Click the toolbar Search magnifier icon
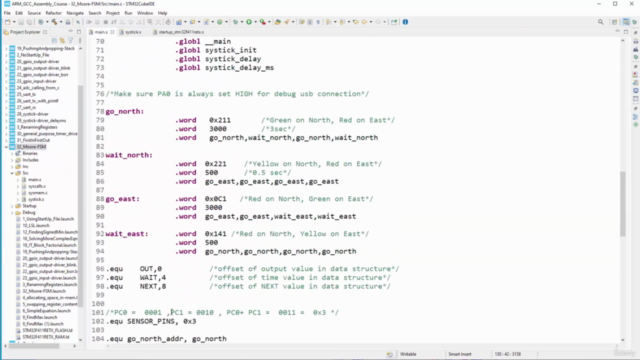Screen dimensions: 640x360 tap(600, 22)
